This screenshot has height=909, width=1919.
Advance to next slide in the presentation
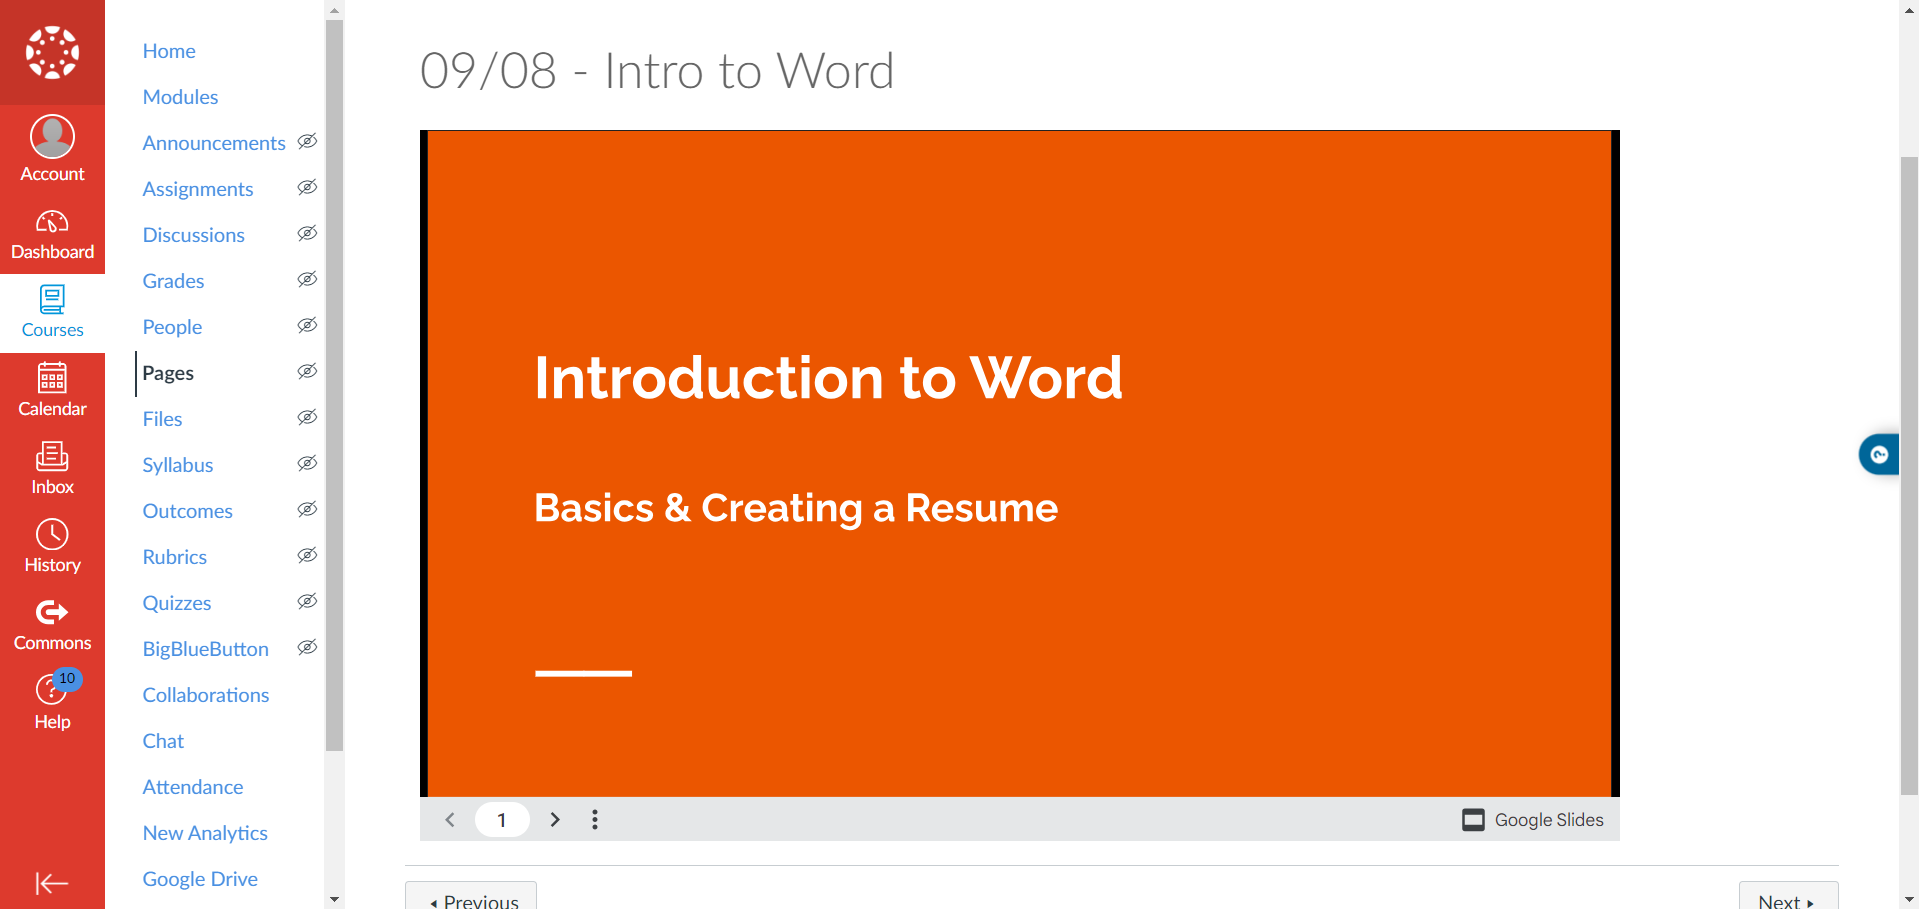(x=555, y=820)
